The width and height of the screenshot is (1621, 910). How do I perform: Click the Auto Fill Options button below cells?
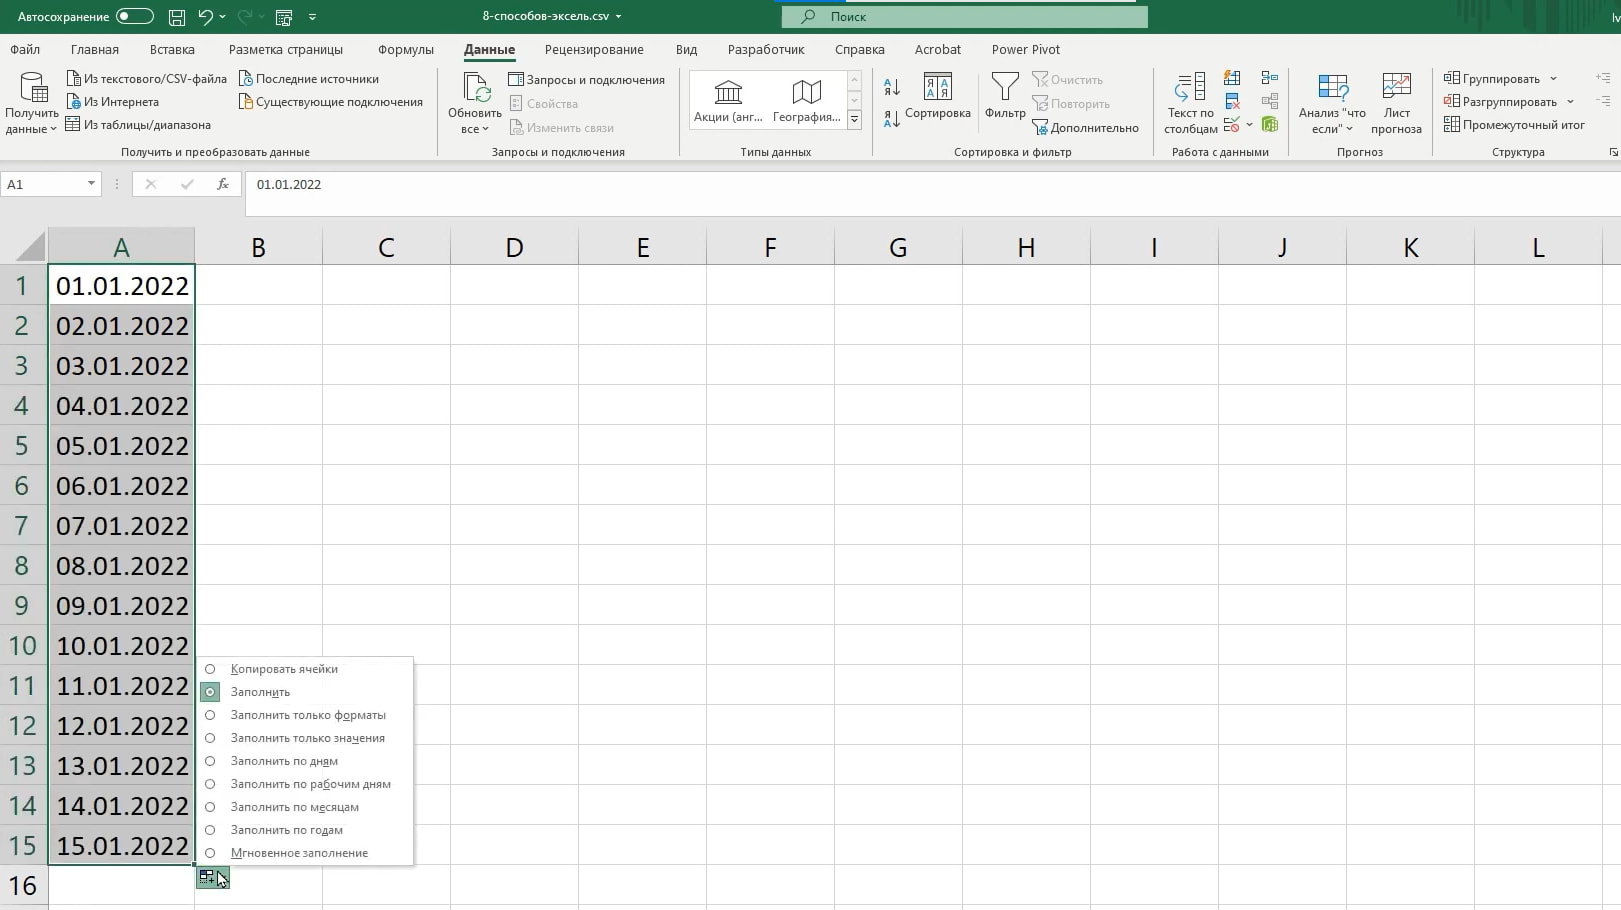click(x=212, y=878)
